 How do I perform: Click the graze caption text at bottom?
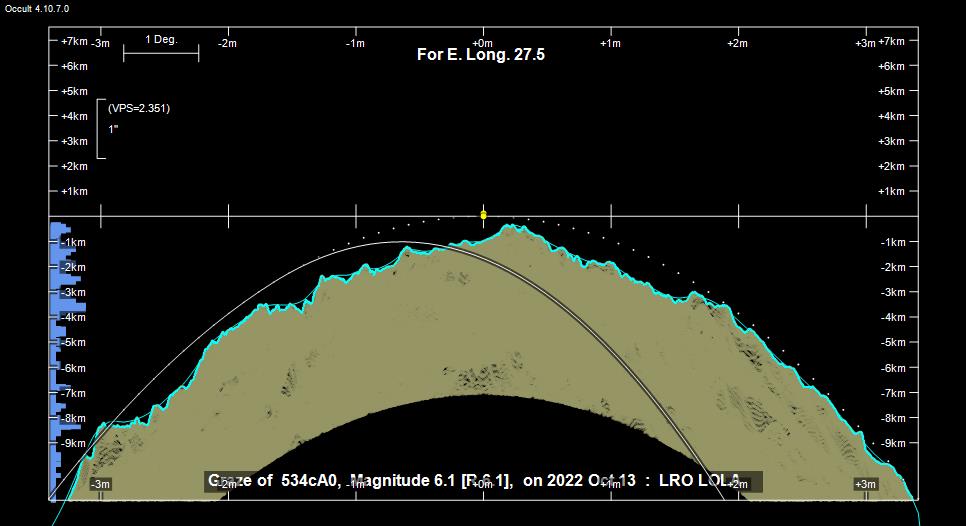483,481
